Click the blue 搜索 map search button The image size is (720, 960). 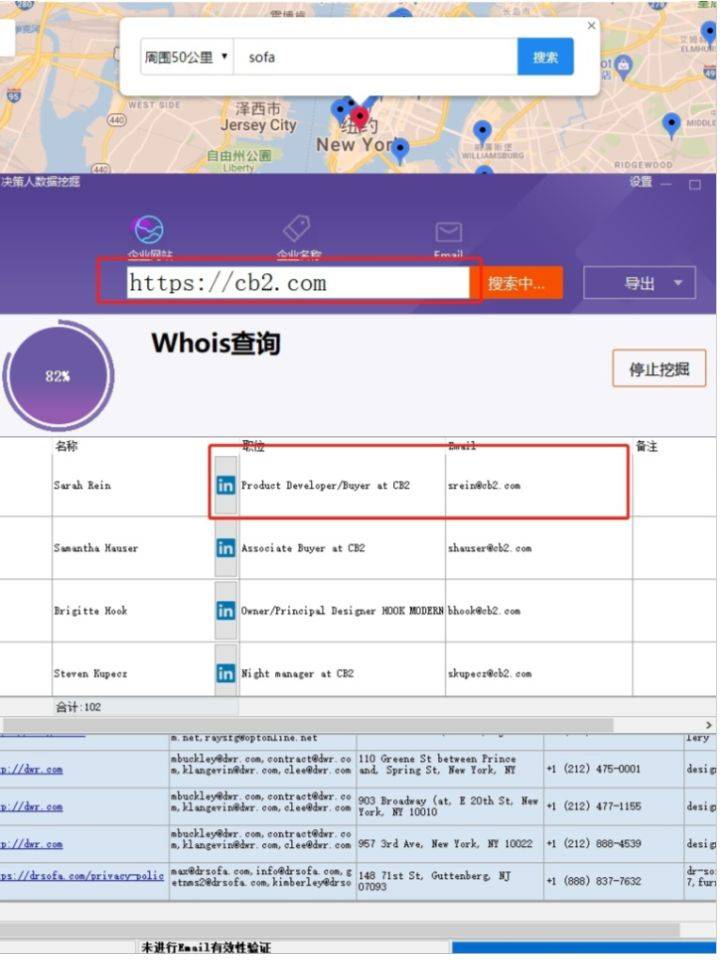tap(545, 57)
